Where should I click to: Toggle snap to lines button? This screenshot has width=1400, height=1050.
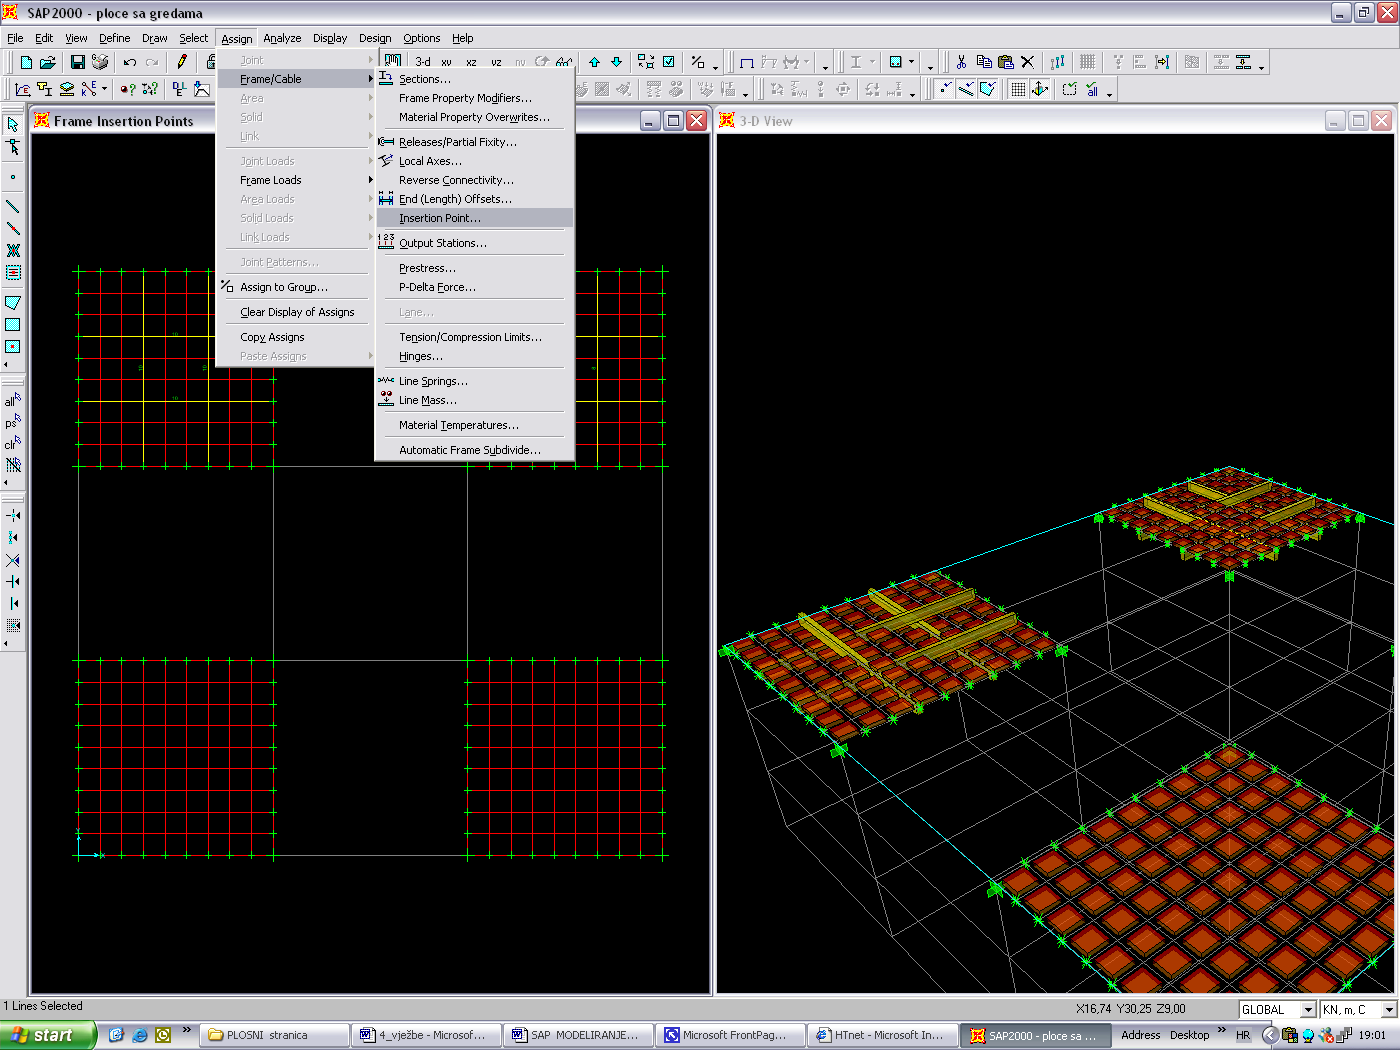click(966, 89)
